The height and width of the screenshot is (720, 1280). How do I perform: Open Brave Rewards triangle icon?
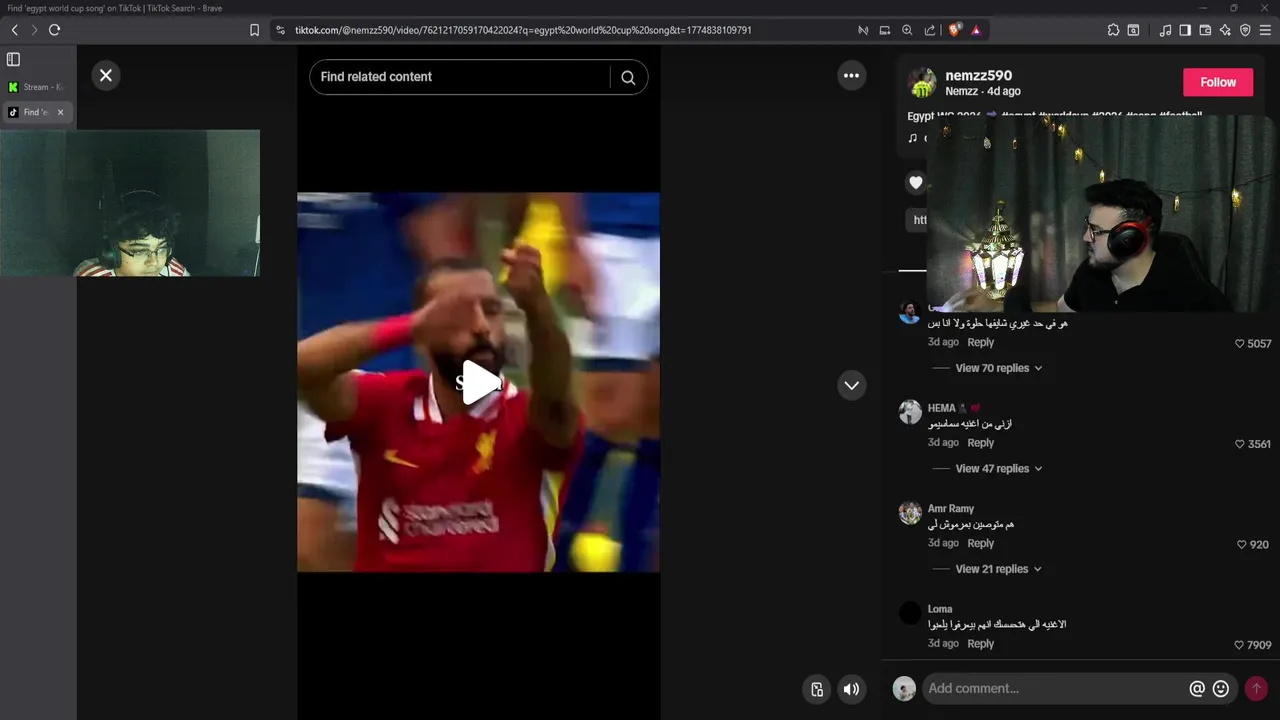pyautogui.click(x=976, y=30)
